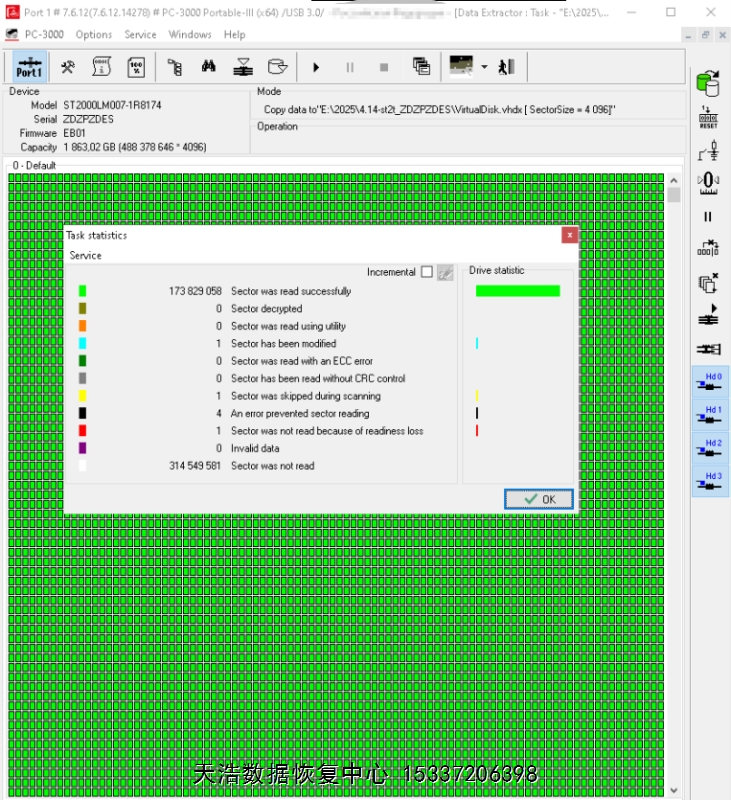Screen dimensions: 731x800
Task: Open the Windows menu
Action: point(190,34)
